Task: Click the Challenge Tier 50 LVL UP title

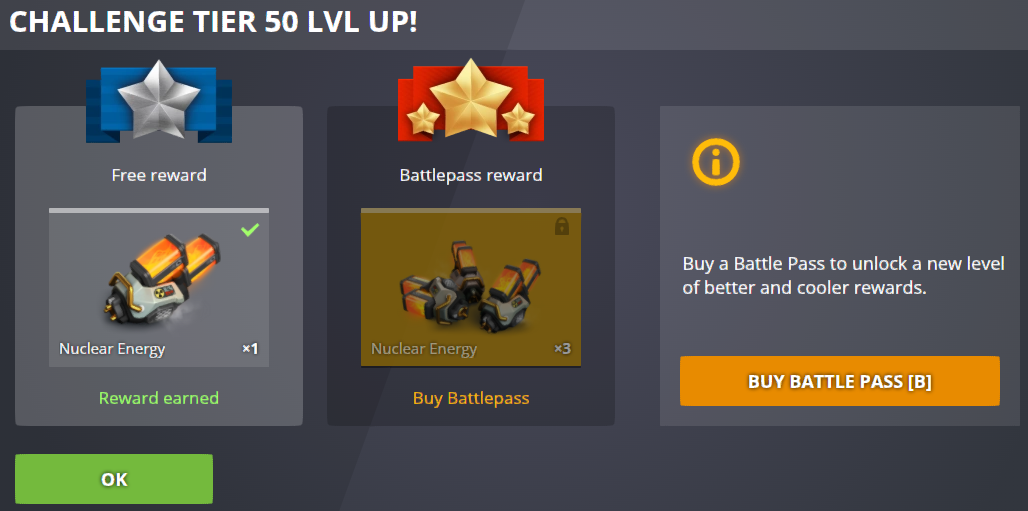Action: [x=213, y=22]
